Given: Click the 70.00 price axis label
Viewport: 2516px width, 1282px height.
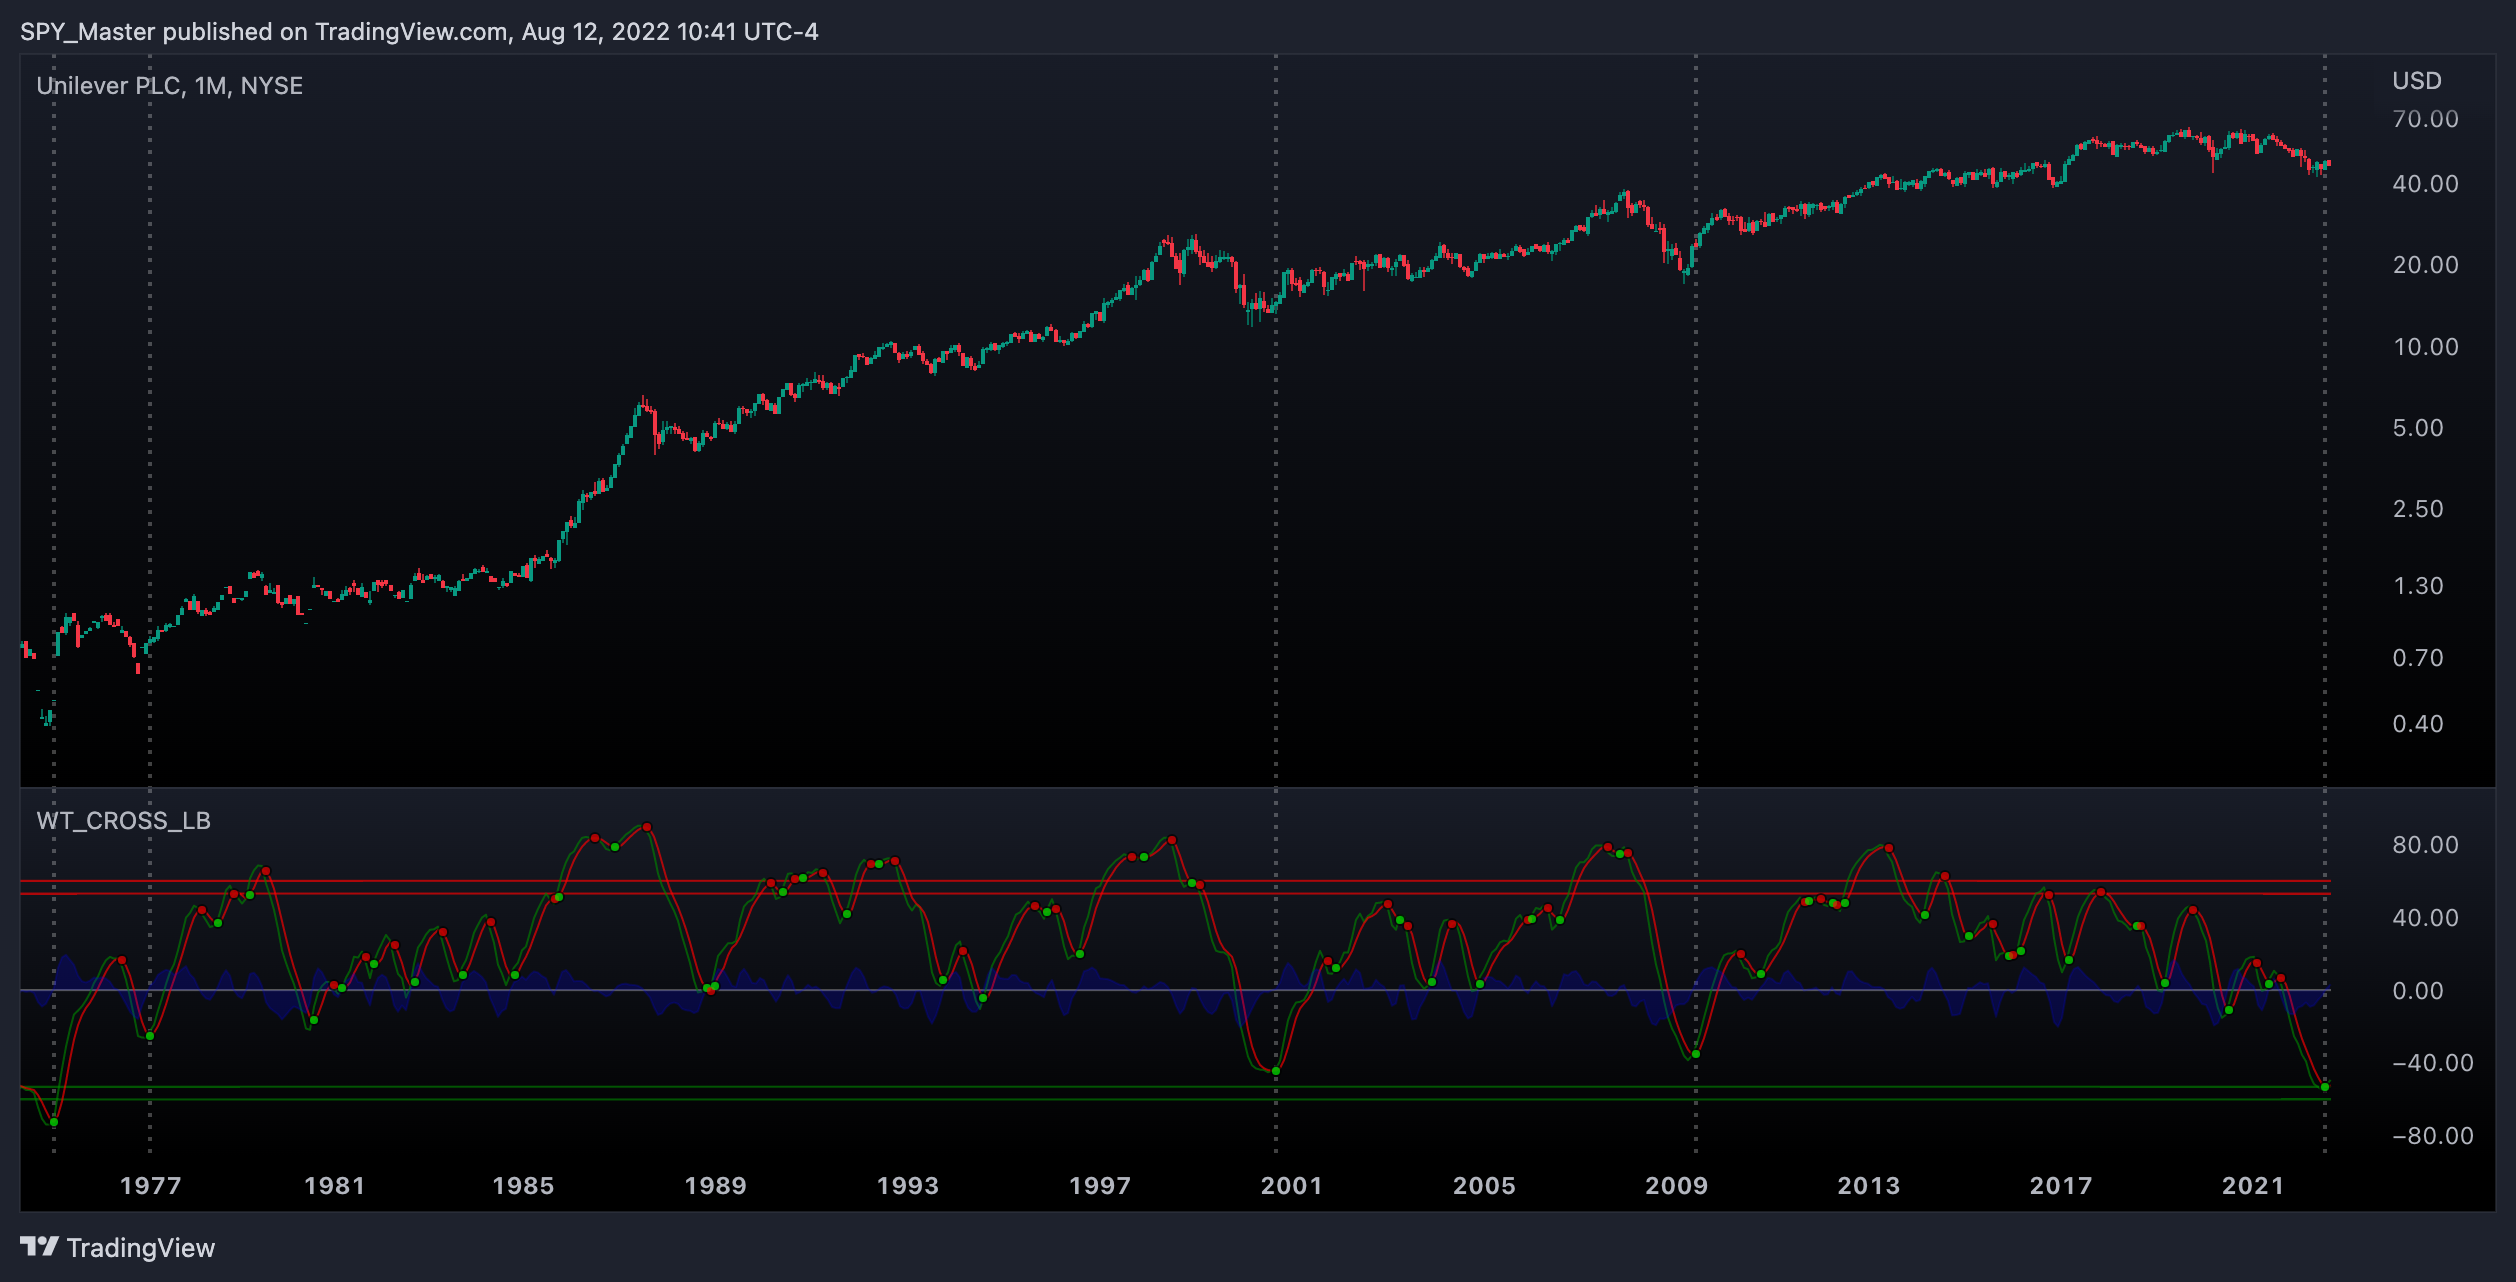Looking at the screenshot, I should tap(2425, 119).
